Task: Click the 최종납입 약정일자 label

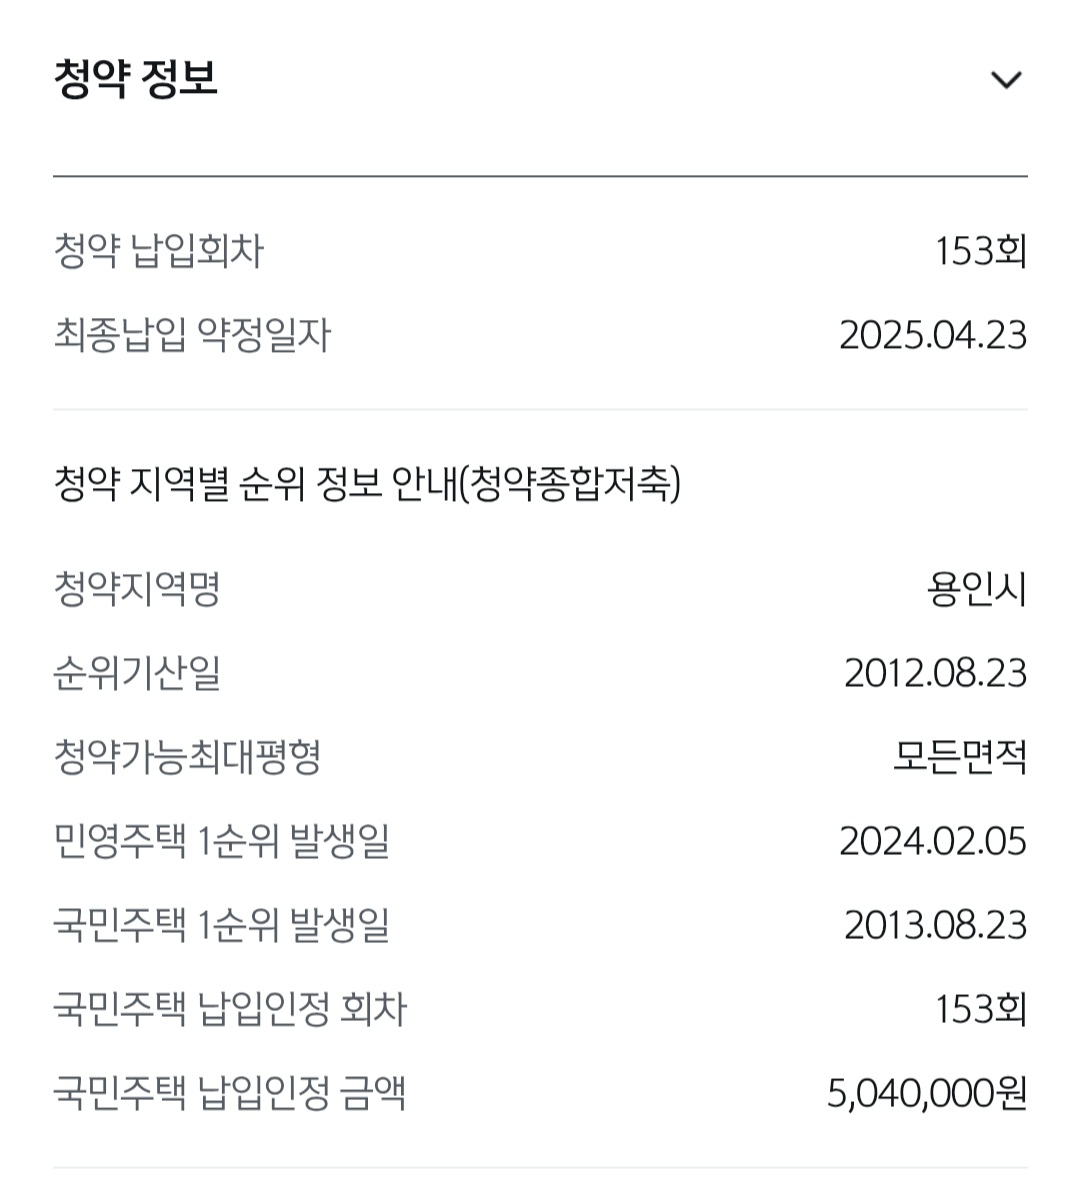Action: pos(192,336)
